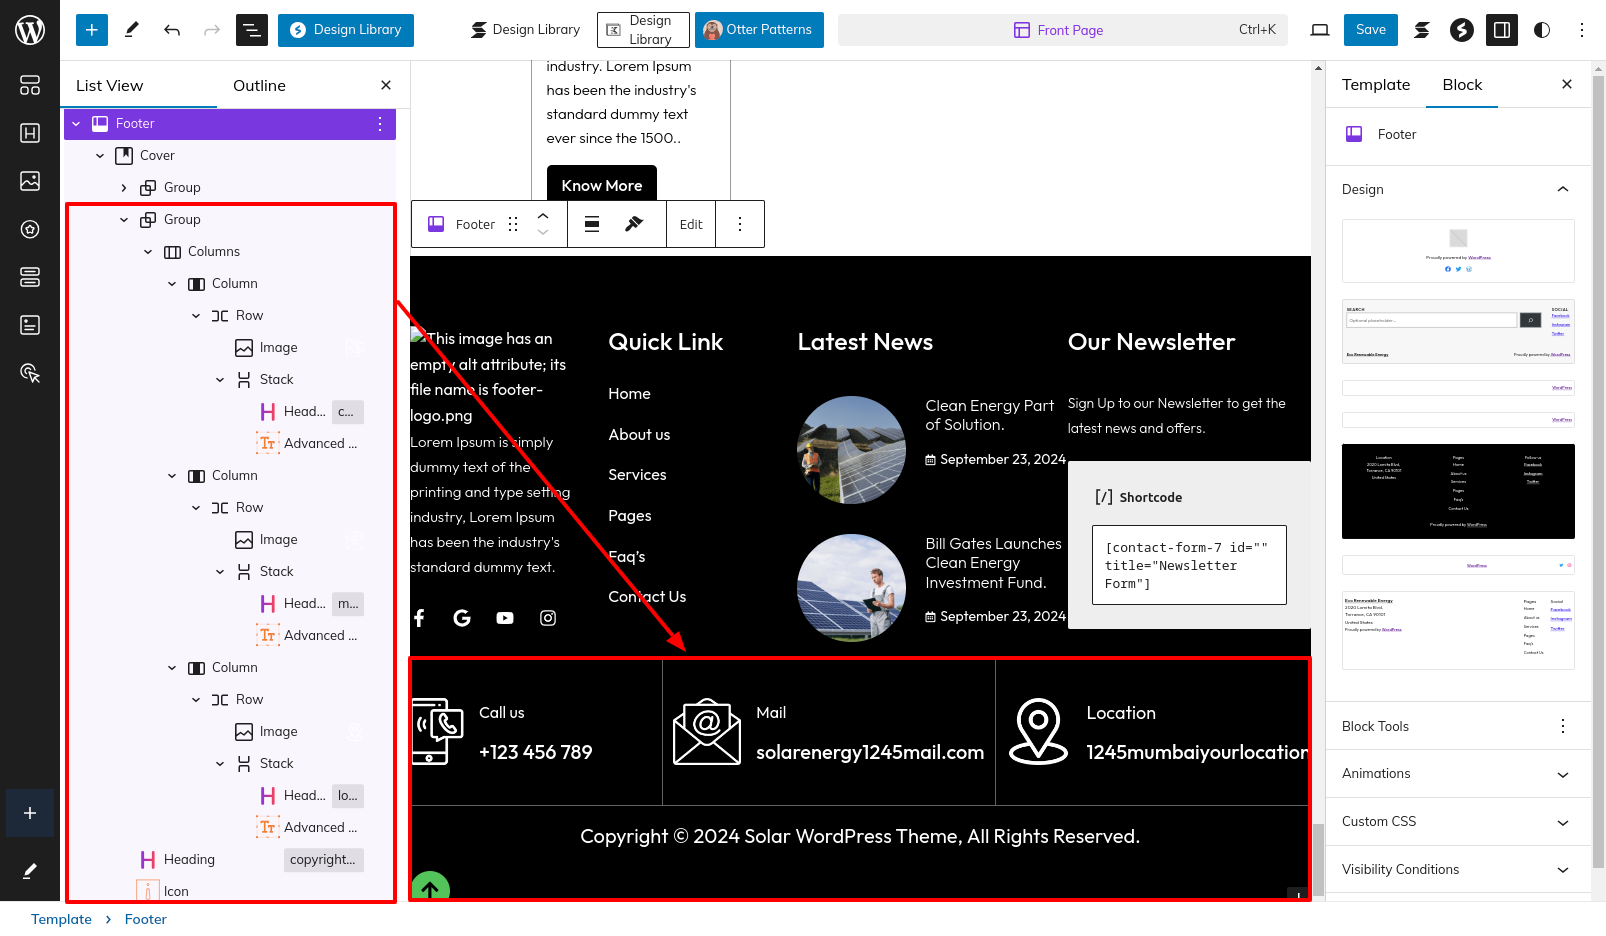This screenshot has height=936, width=1606.
Task: Open the Otter Patterns button
Action: tap(759, 30)
